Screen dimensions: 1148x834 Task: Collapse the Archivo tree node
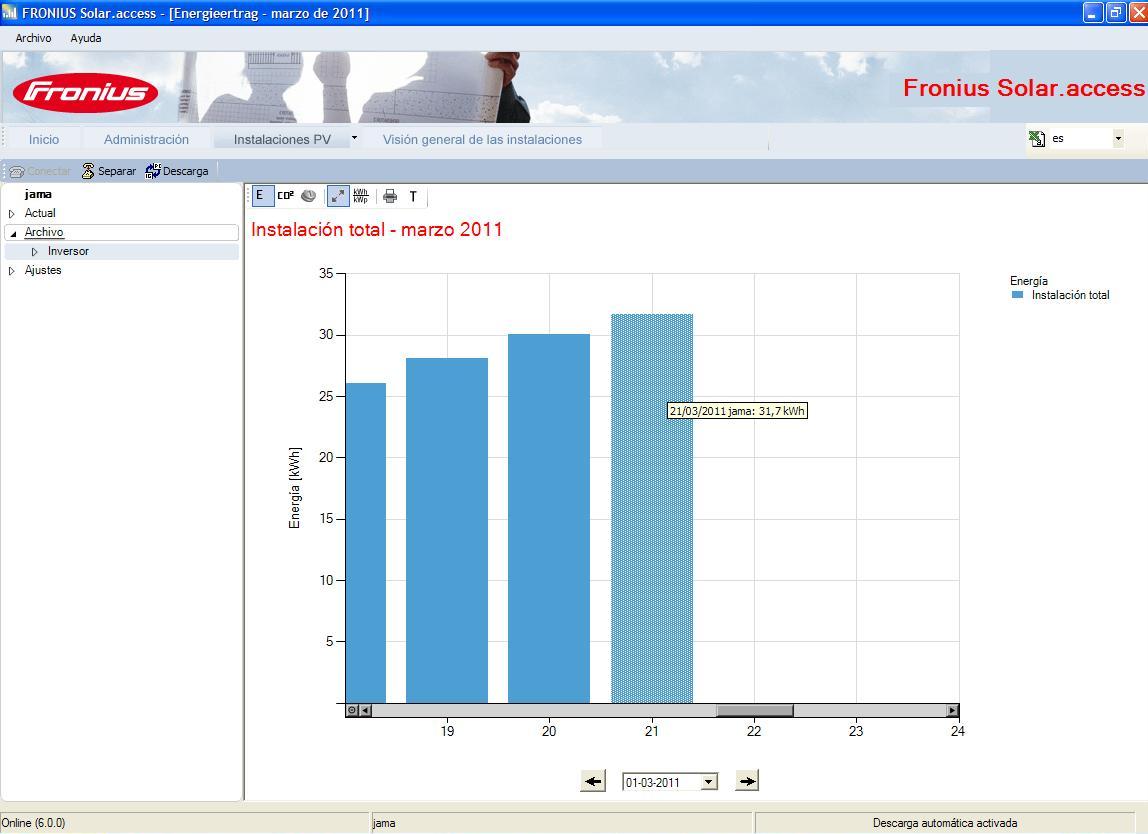(x=12, y=233)
